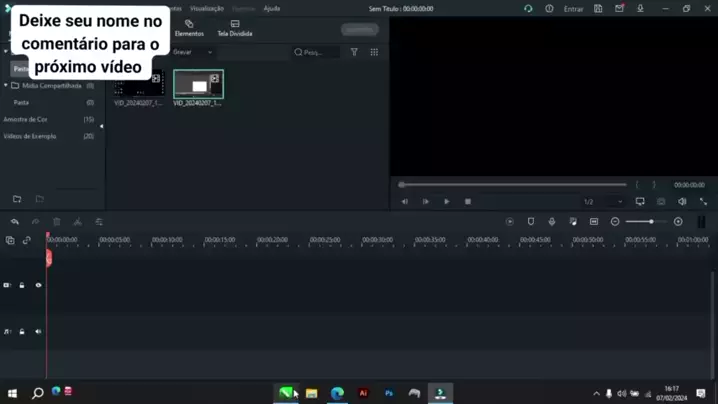Image resolution: width=718 pixels, height=404 pixels.
Task: Open the Elementos tab
Action: [x=189, y=28]
